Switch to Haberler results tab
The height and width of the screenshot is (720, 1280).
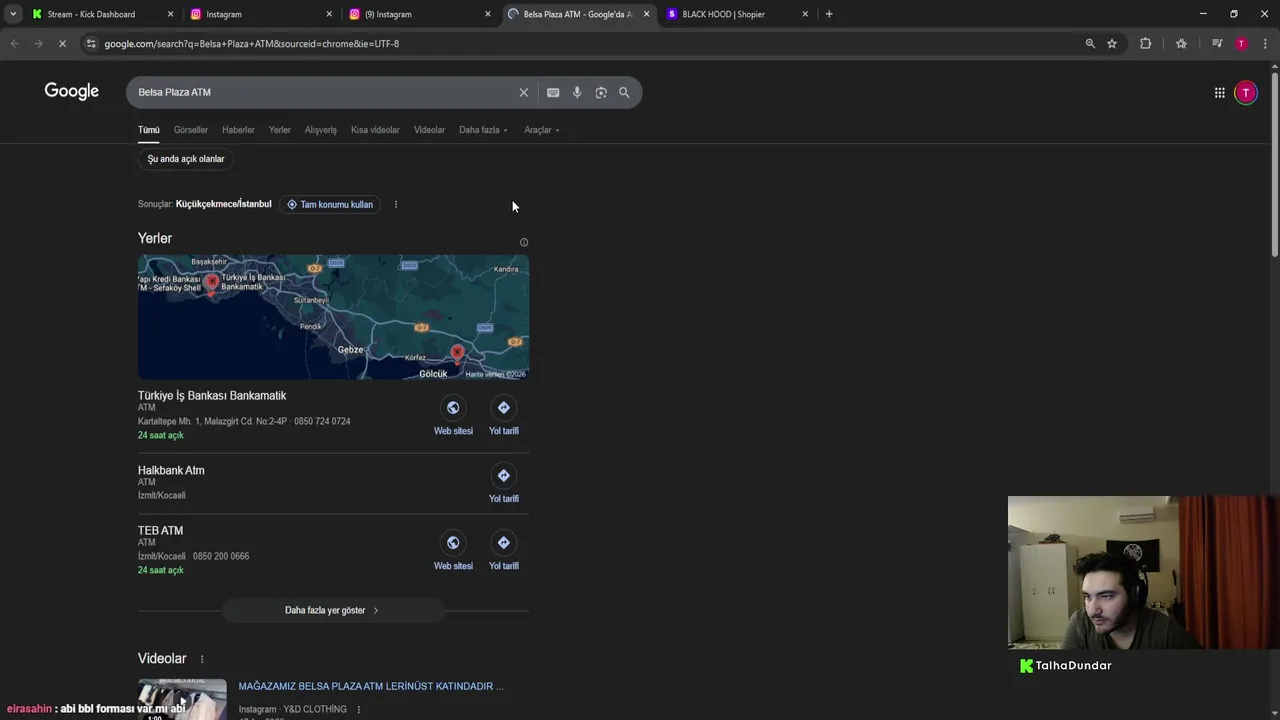tap(238, 130)
